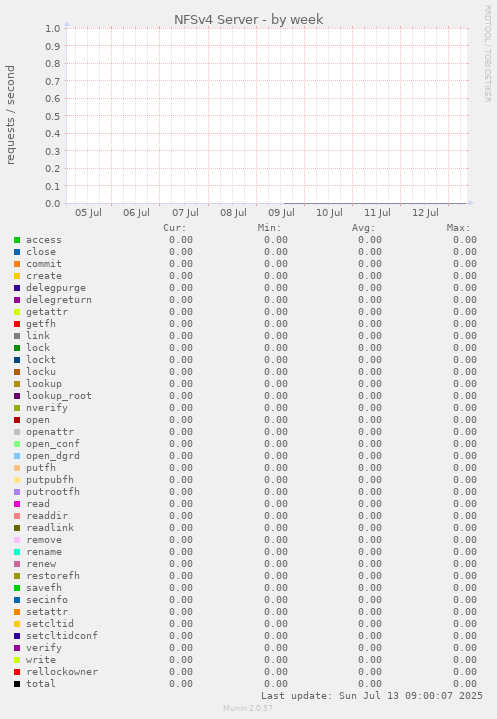This screenshot has height=719, width=497.
Task: Select the setattr legend label
Action: coord(47,612)
